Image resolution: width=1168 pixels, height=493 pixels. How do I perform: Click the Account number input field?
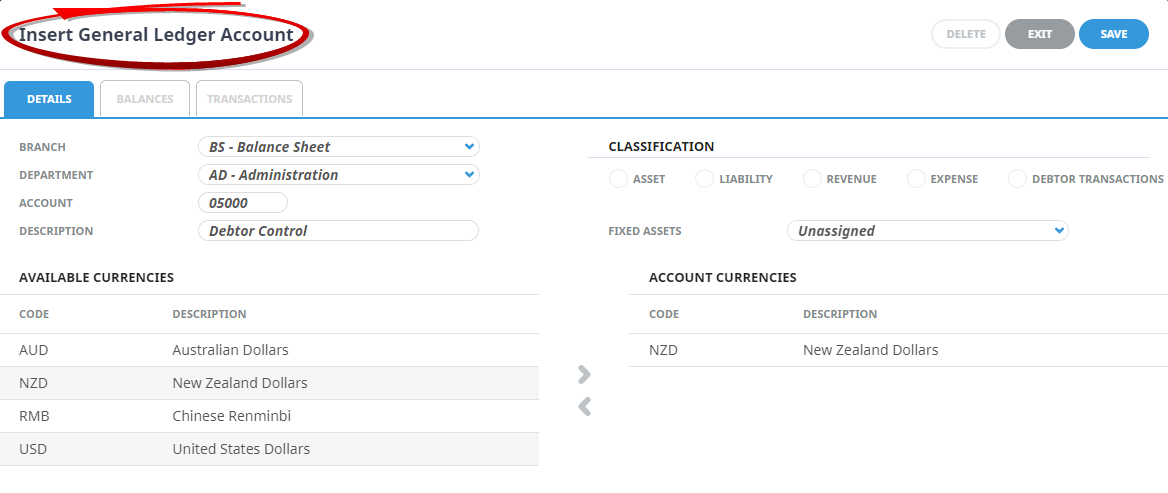tap(243, 203)
